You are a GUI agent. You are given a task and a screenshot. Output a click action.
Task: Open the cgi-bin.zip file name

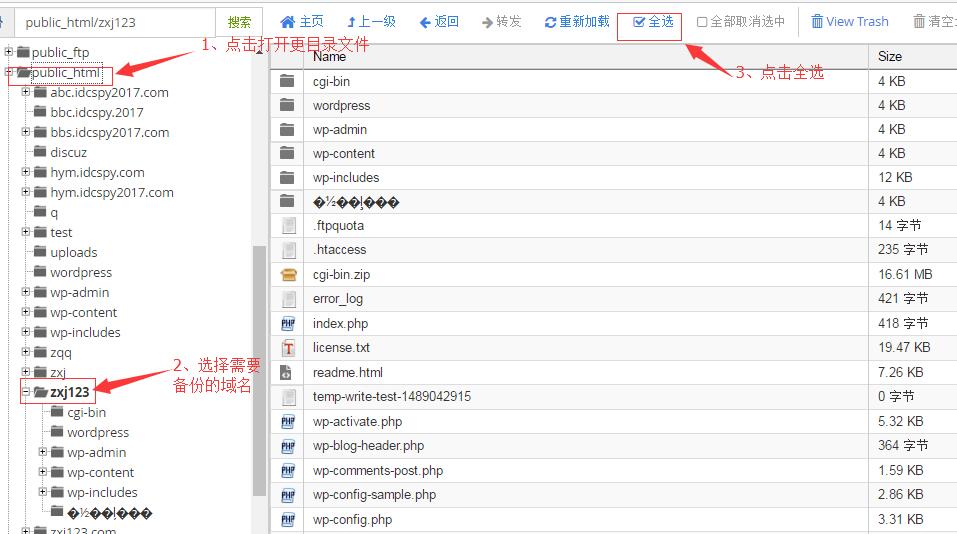click(341, 275)
